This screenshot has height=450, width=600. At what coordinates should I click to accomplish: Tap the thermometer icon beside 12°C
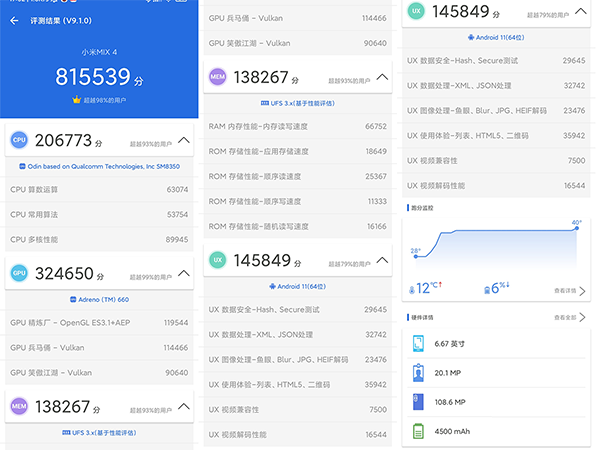coord(412,289)
